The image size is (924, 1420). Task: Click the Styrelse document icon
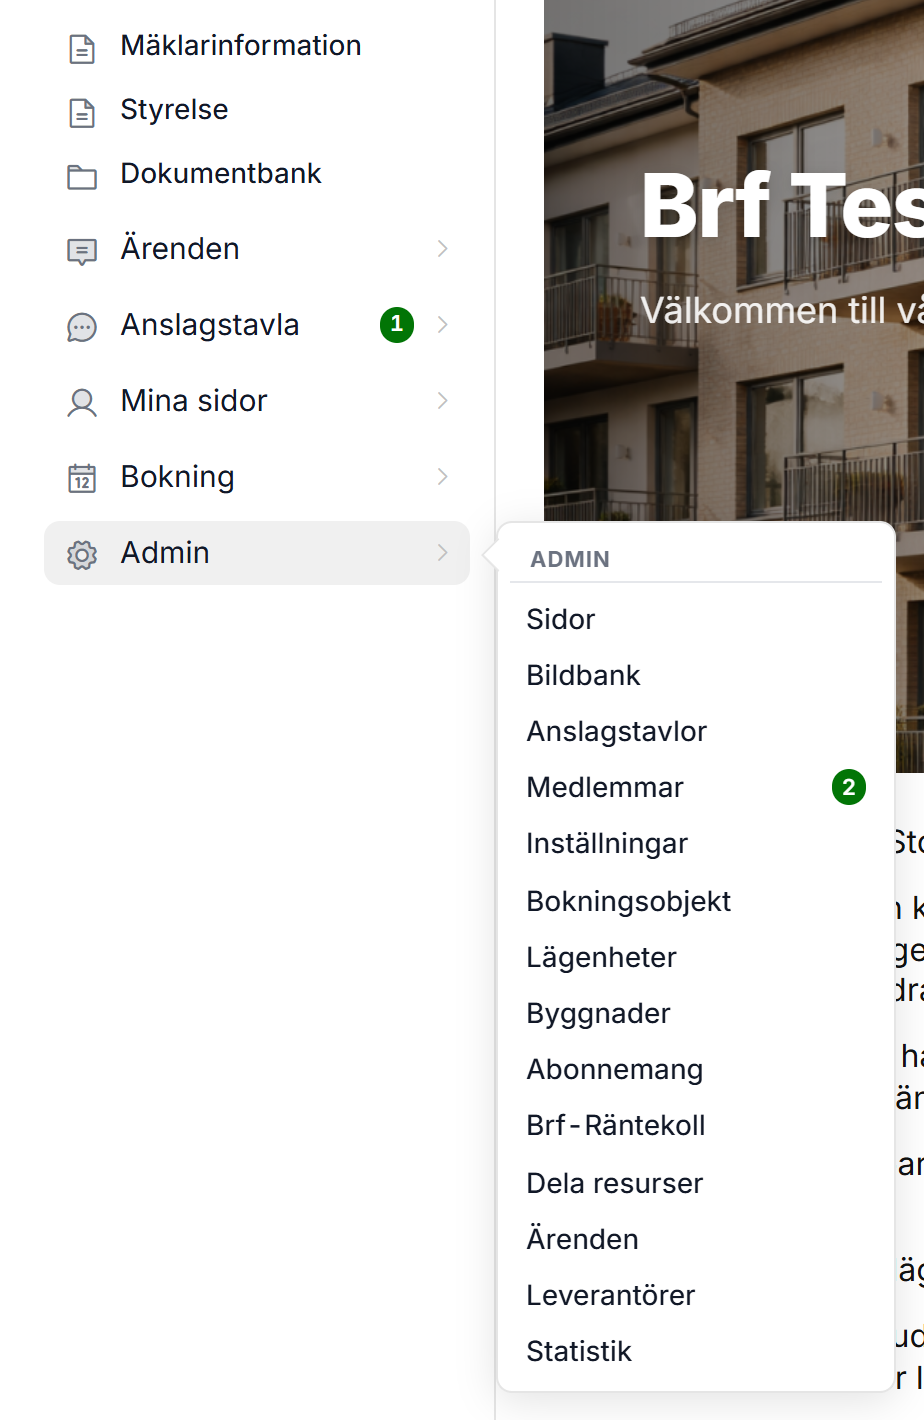tap(82, 113)
